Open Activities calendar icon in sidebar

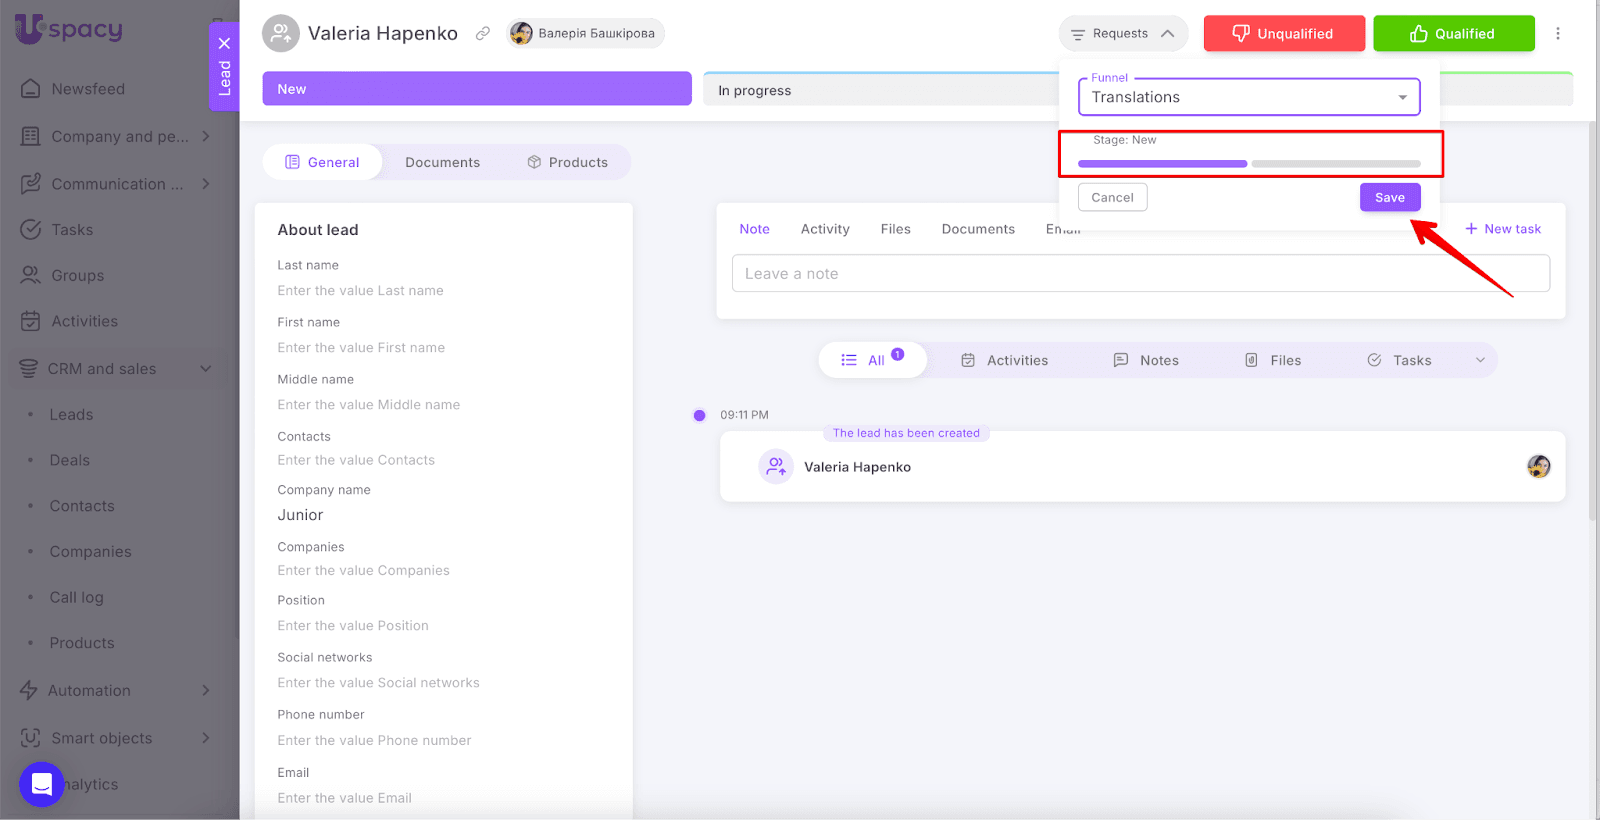(31, 321)
